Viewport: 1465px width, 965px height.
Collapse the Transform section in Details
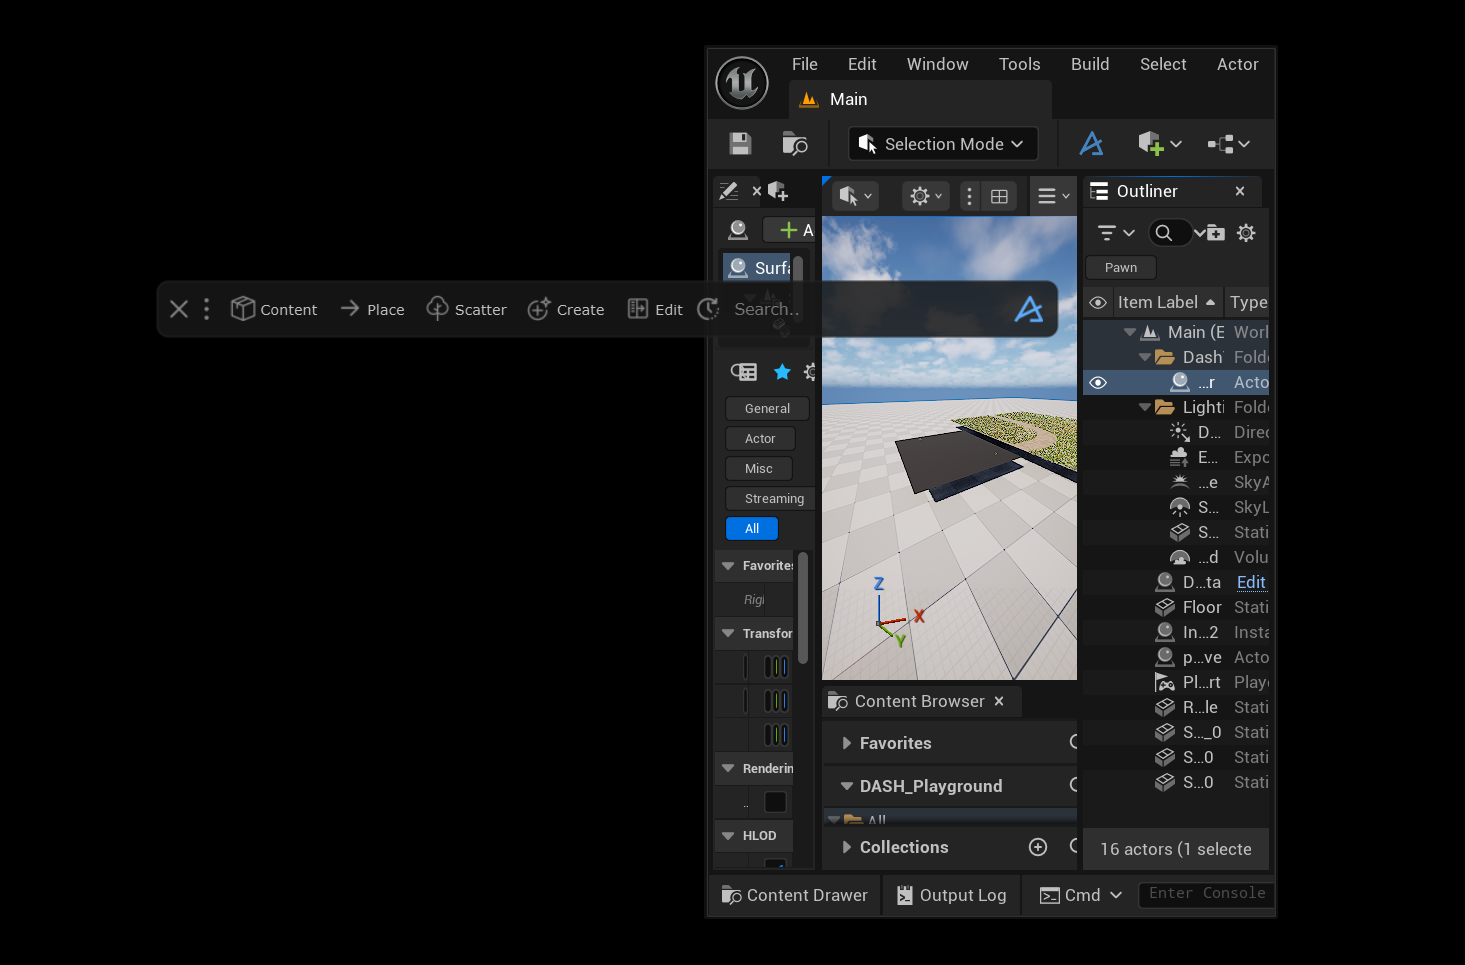pos(728,634)
